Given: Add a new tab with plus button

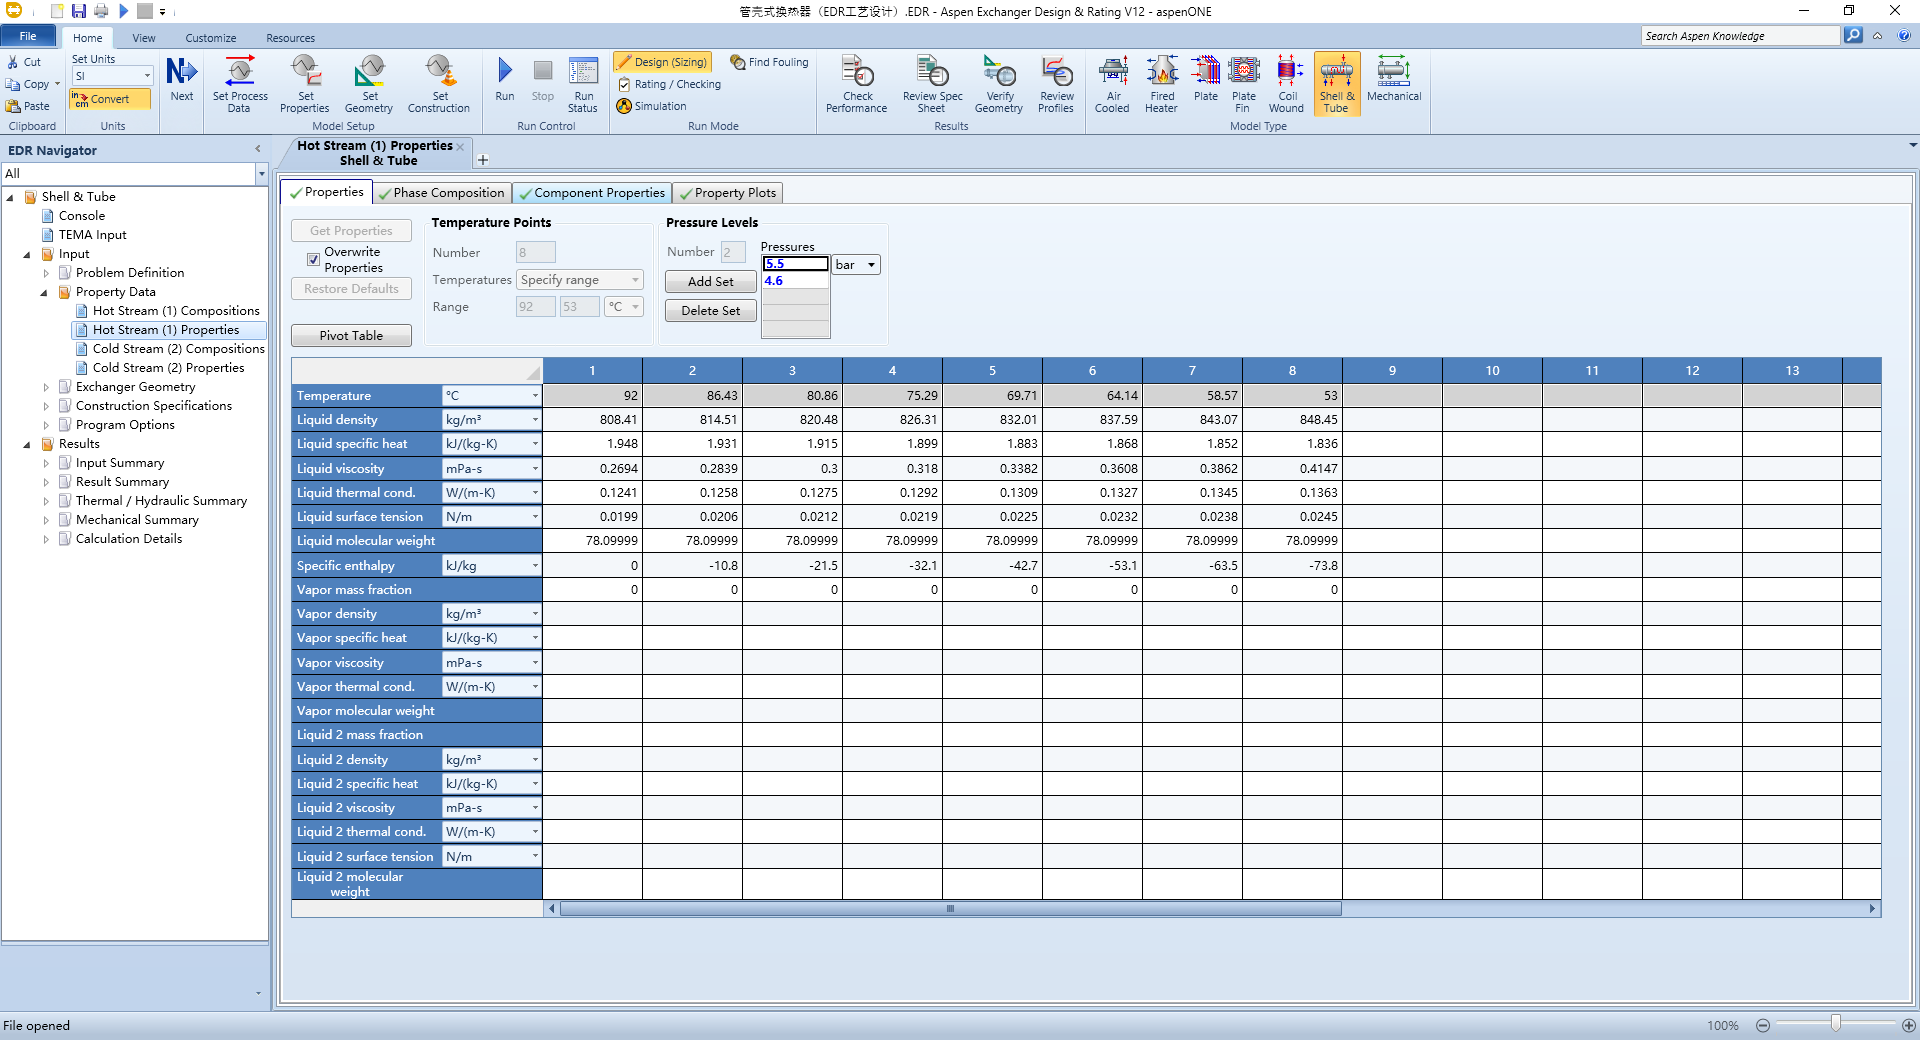Looking at the screenshot, I should [x=483, y=160].
